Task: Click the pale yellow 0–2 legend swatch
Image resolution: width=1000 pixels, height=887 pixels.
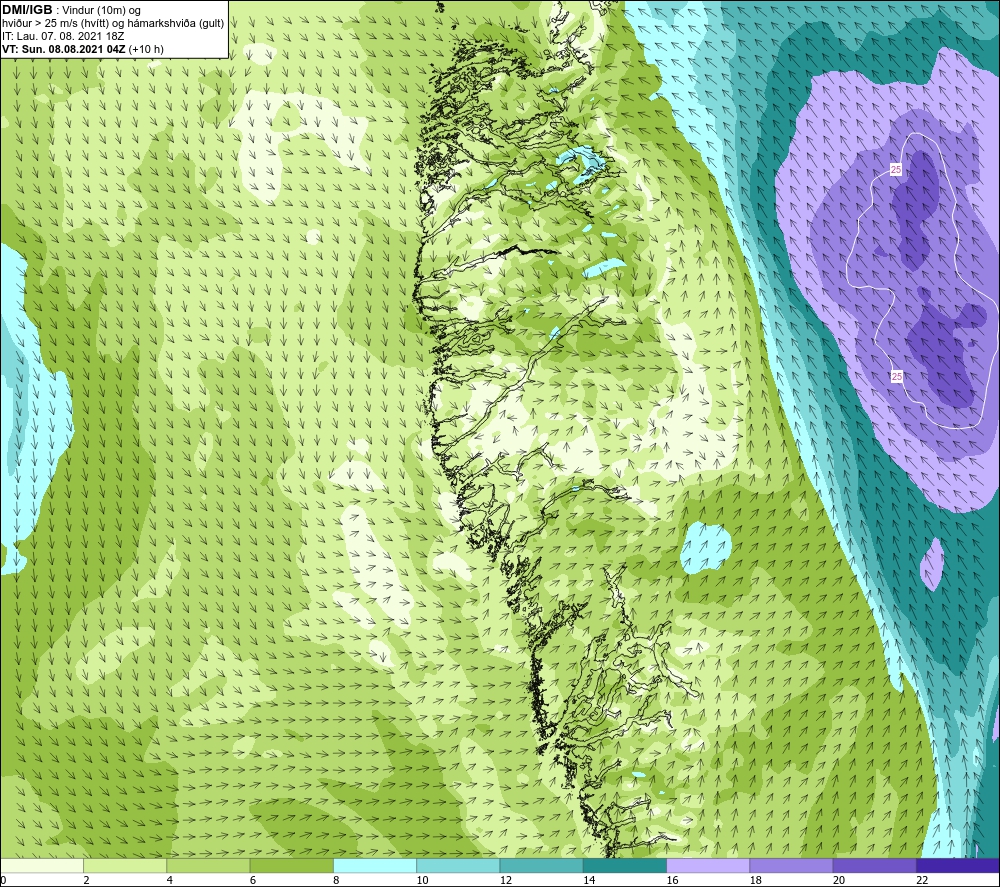Action: click(x=41, y=865)
